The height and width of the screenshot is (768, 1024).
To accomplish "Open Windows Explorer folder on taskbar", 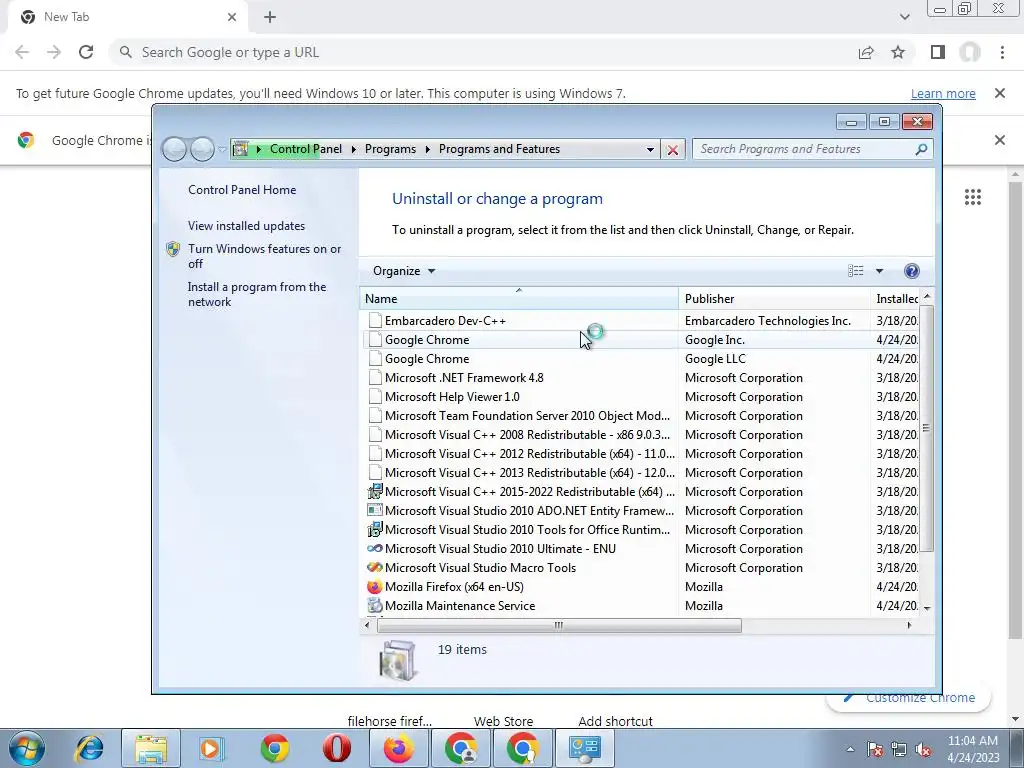I will (151, 748).
